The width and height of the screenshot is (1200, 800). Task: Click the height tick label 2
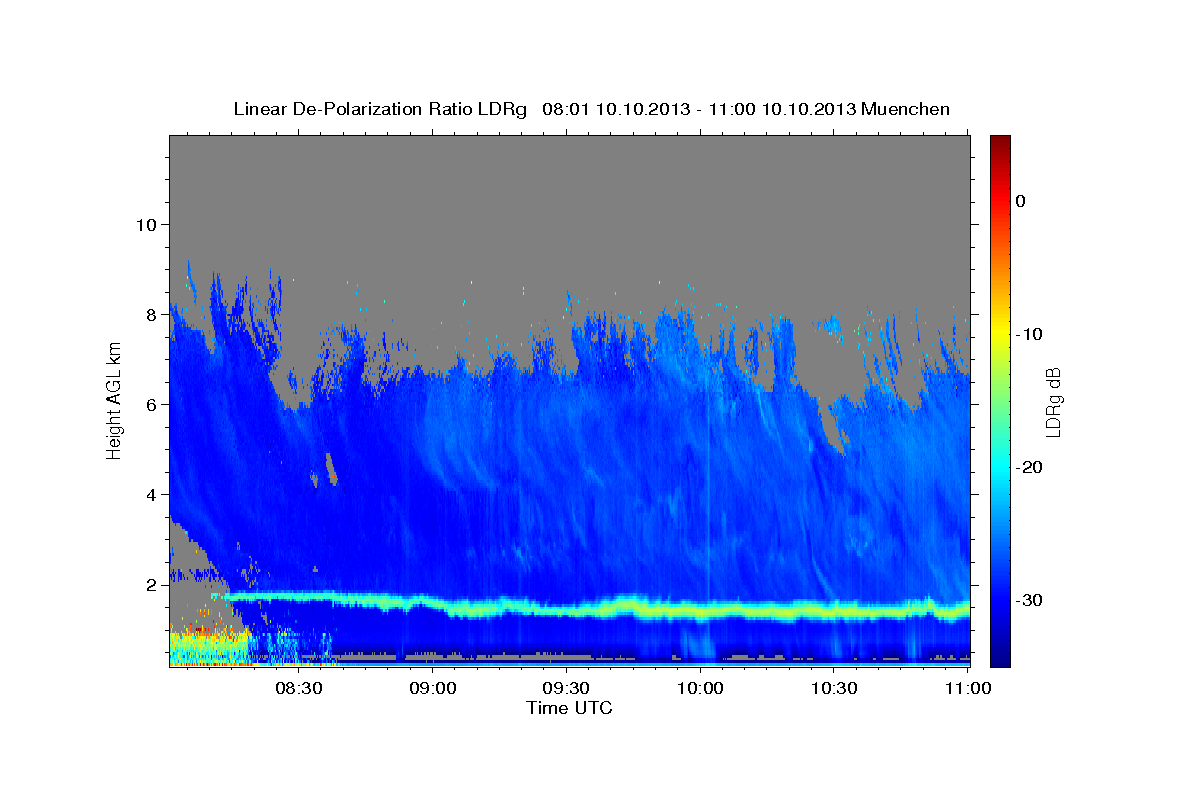151,585
